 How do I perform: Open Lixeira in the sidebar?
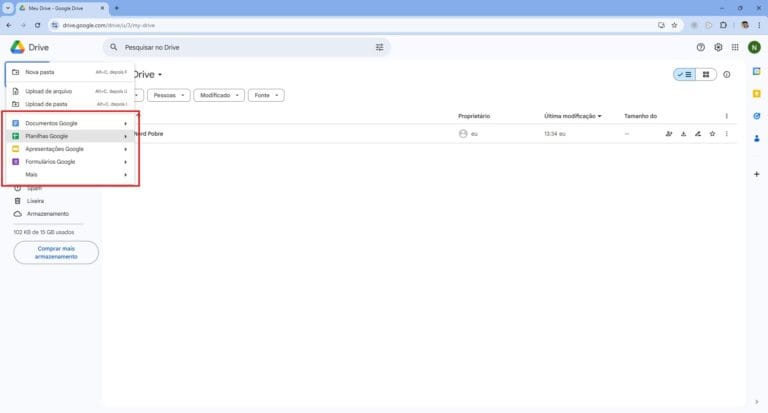[35, 201]
